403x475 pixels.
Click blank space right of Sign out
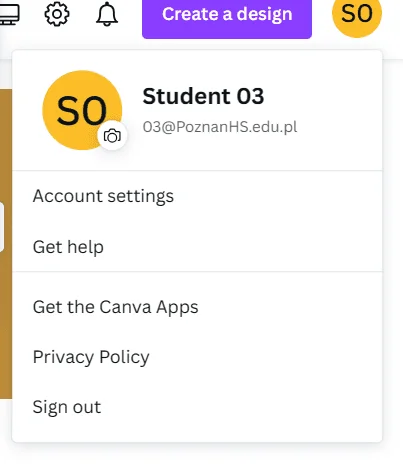coord(240,407)
